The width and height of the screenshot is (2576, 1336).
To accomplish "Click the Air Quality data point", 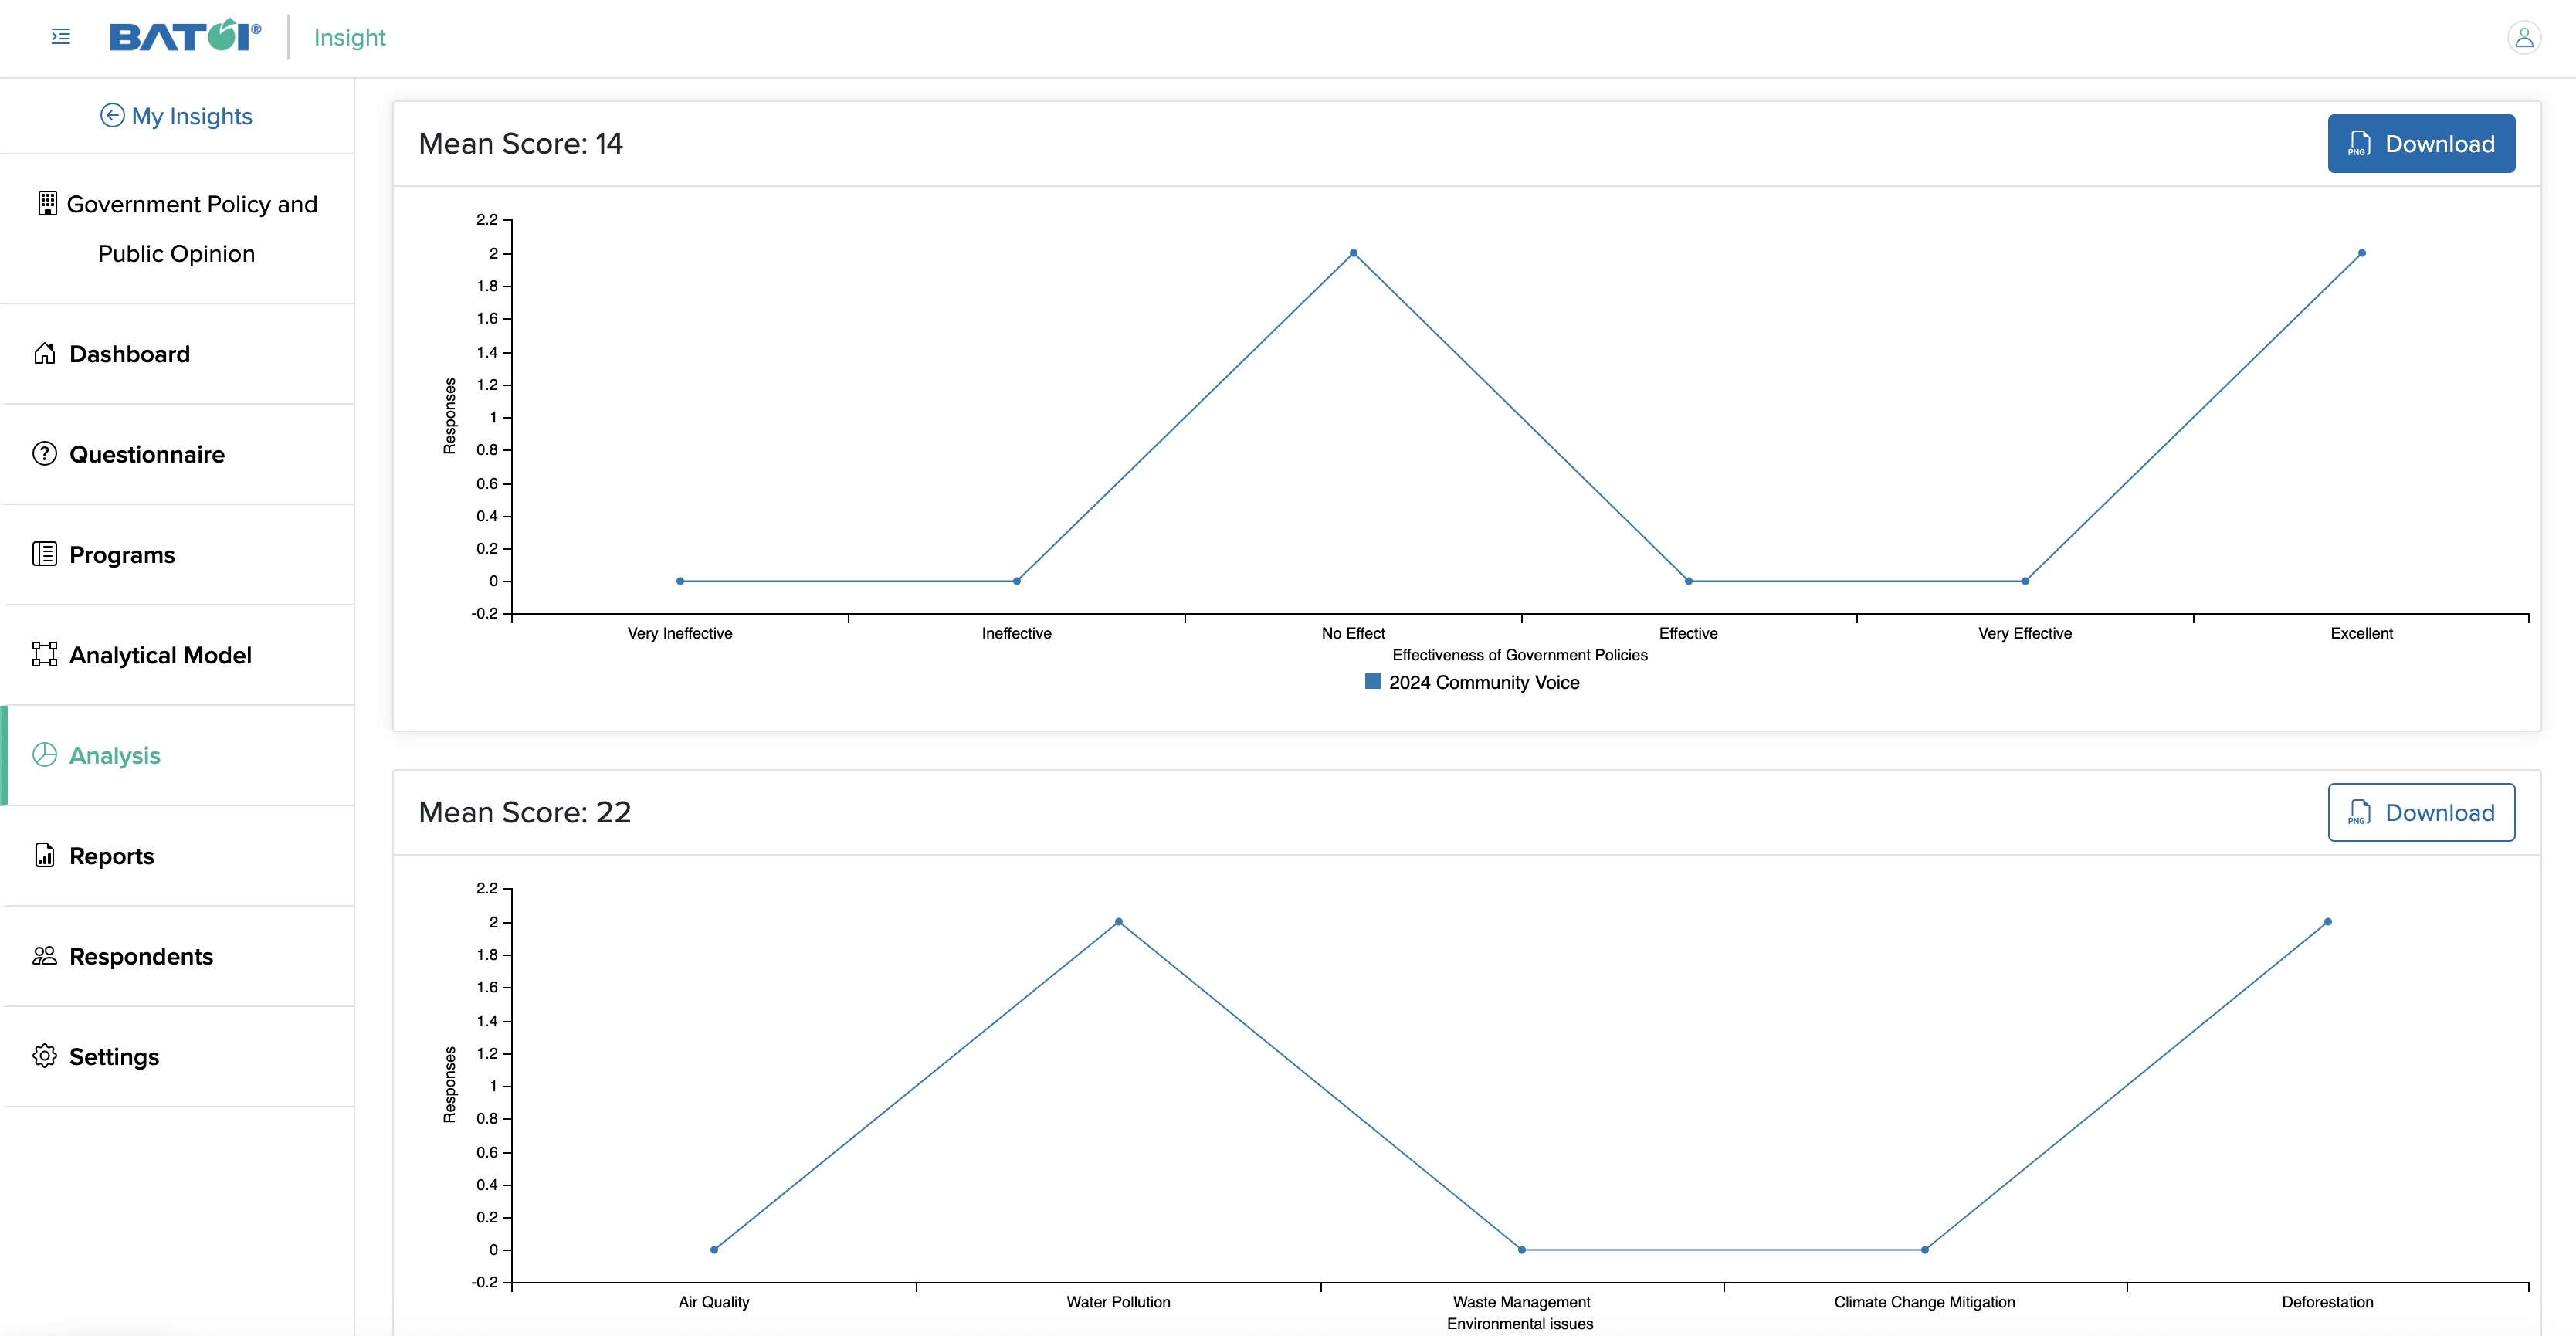I will 714,1250.
